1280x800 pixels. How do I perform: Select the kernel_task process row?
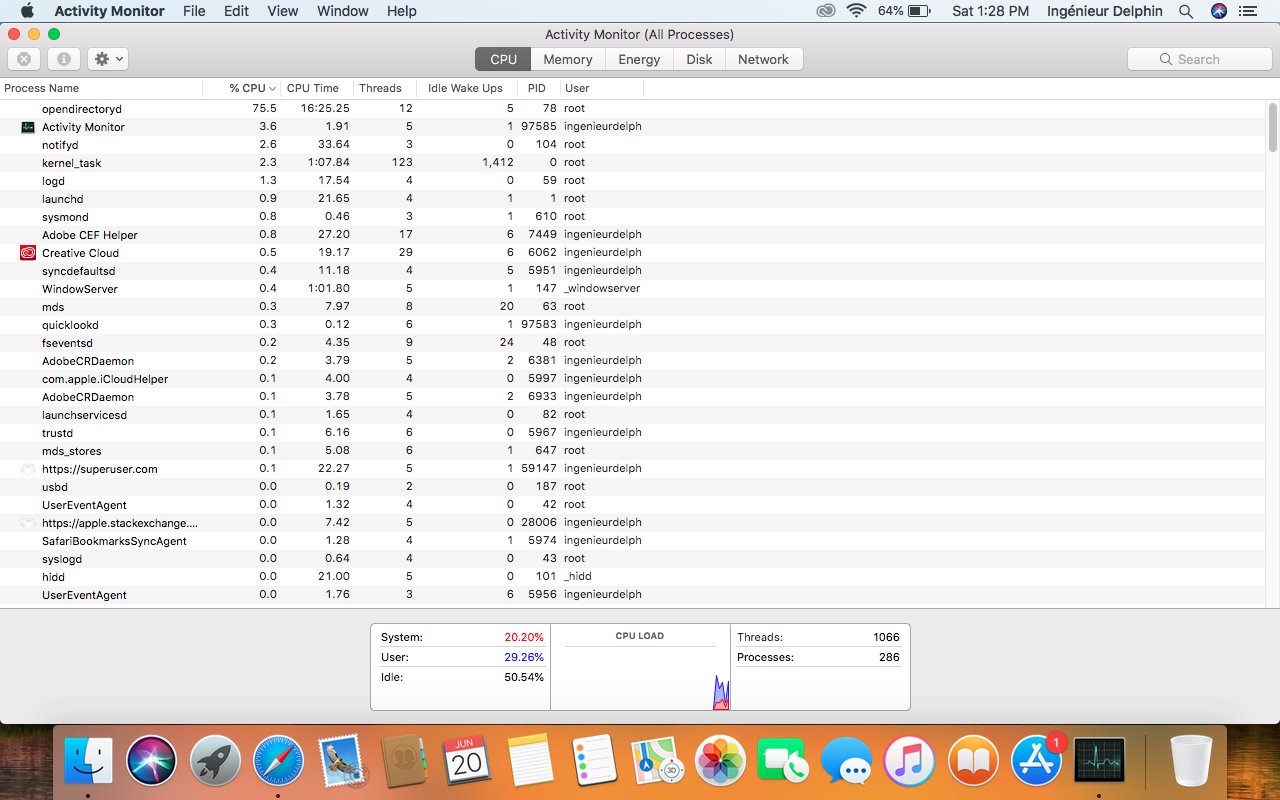(633, 162)
